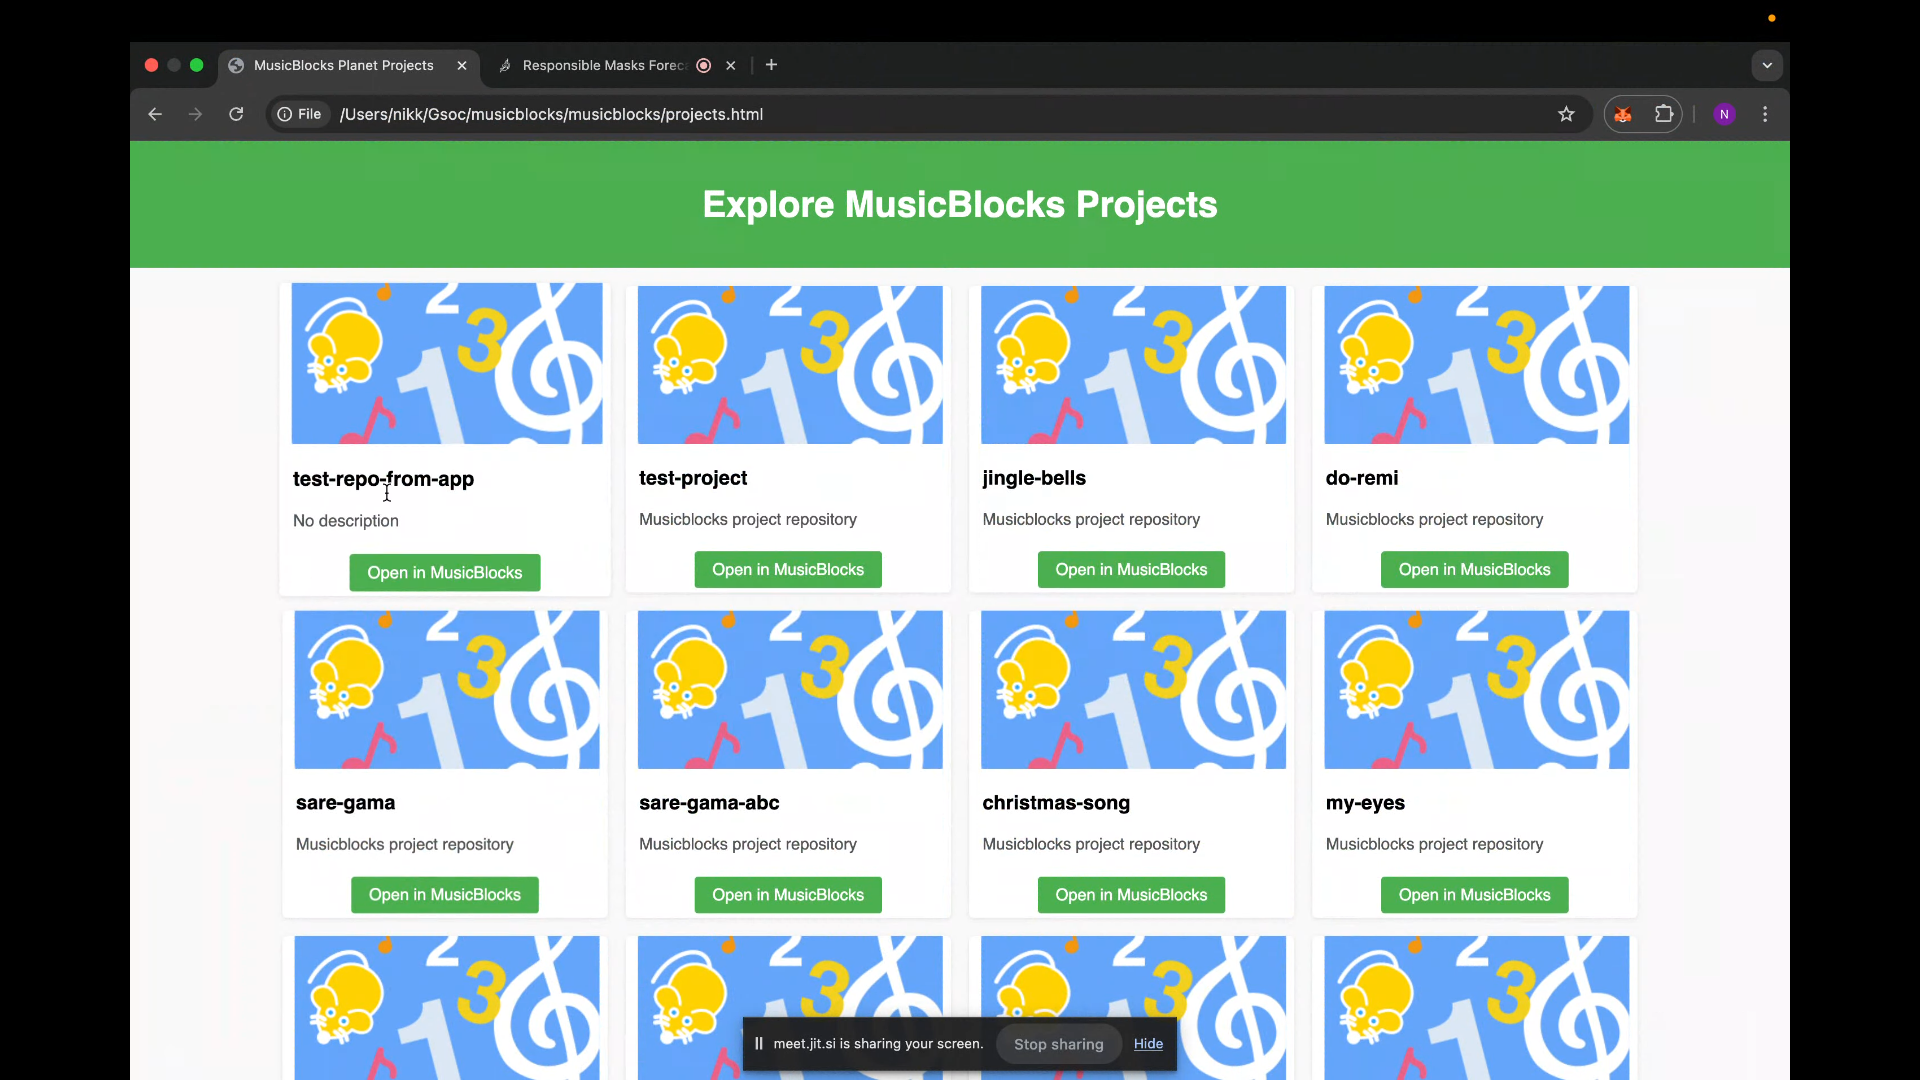Reload the page with the refresh icon
1920x1080 pixels.
(236, 114)
